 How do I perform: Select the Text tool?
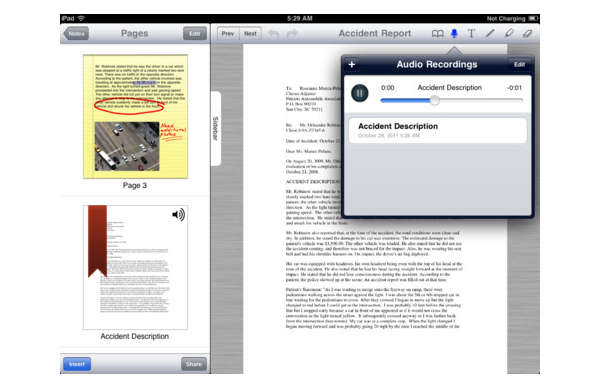point(471,34)
